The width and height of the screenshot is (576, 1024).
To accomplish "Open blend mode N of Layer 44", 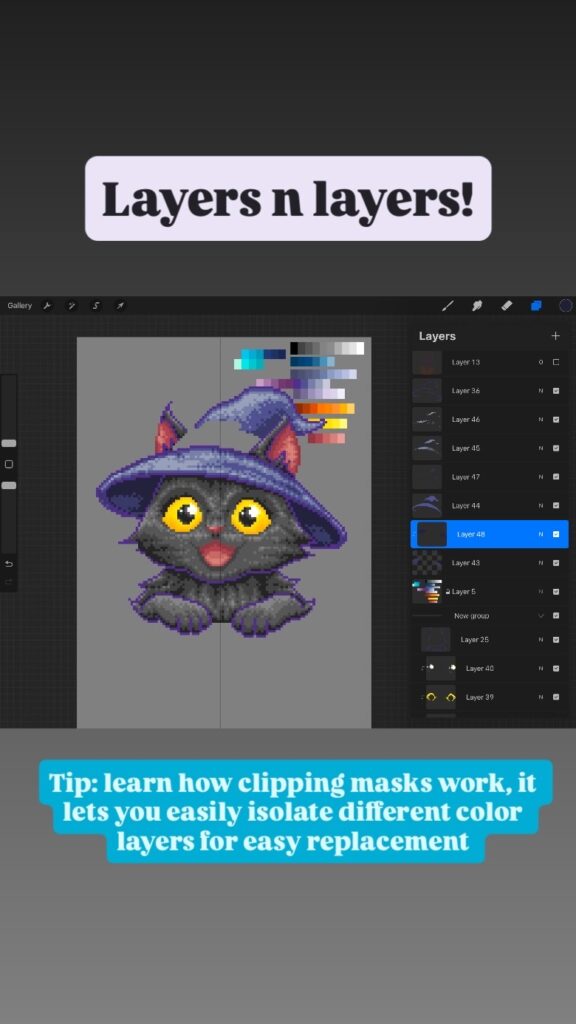I will pyautogui.click(x=541, y=505).
